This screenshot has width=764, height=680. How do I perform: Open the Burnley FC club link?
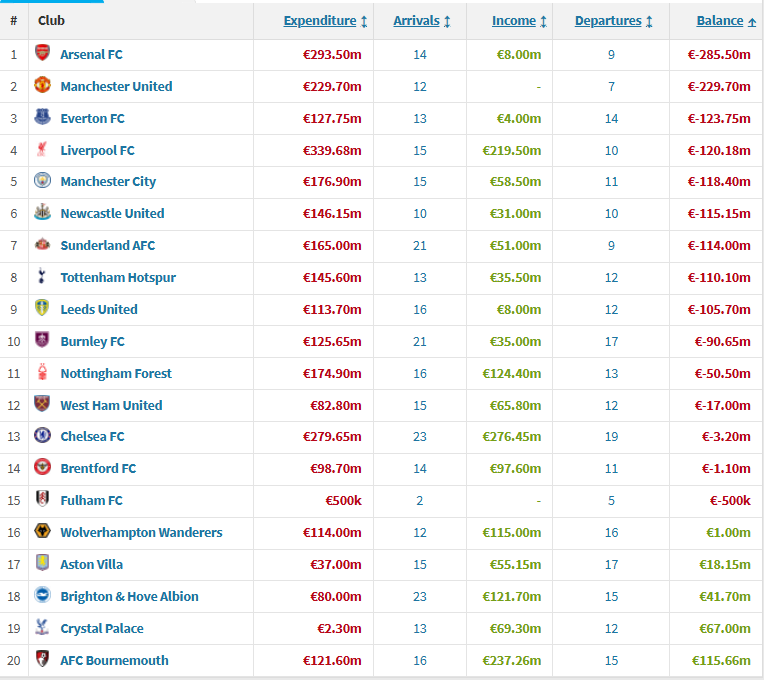(x=92, y=342)
